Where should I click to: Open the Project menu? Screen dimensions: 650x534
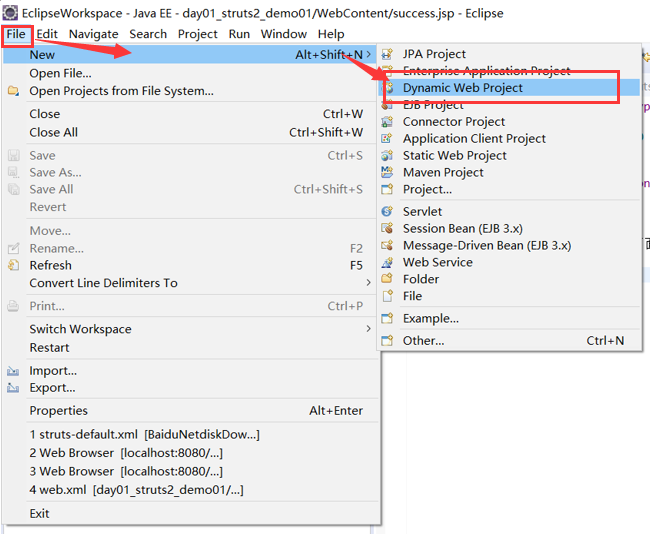pos(197,34)
